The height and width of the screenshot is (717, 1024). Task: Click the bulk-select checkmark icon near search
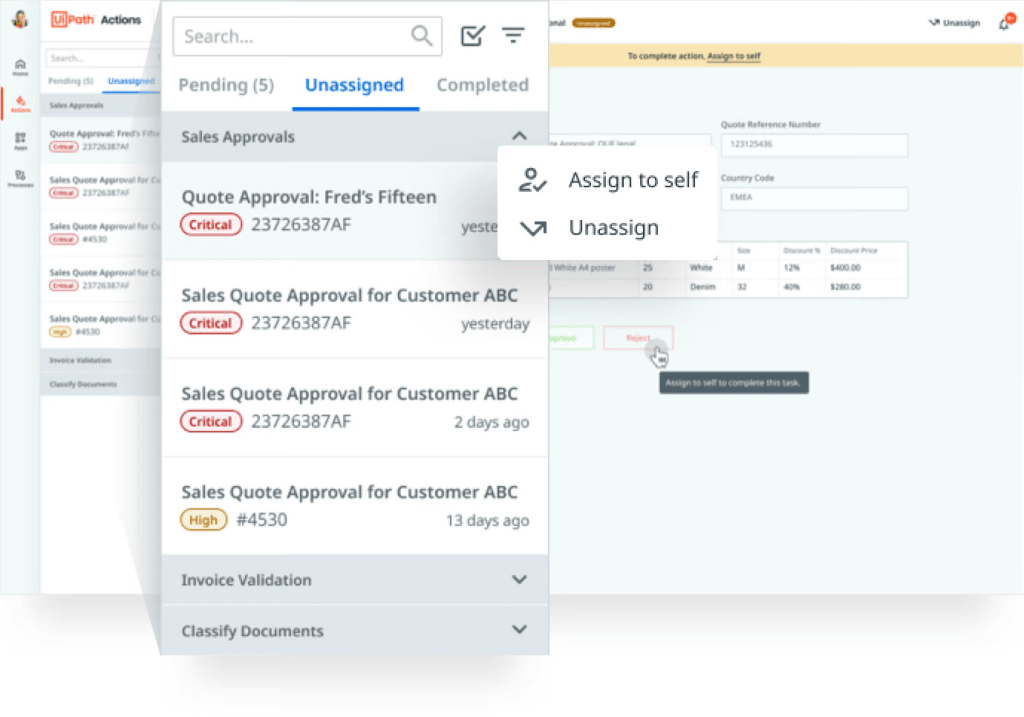[472, 35]
